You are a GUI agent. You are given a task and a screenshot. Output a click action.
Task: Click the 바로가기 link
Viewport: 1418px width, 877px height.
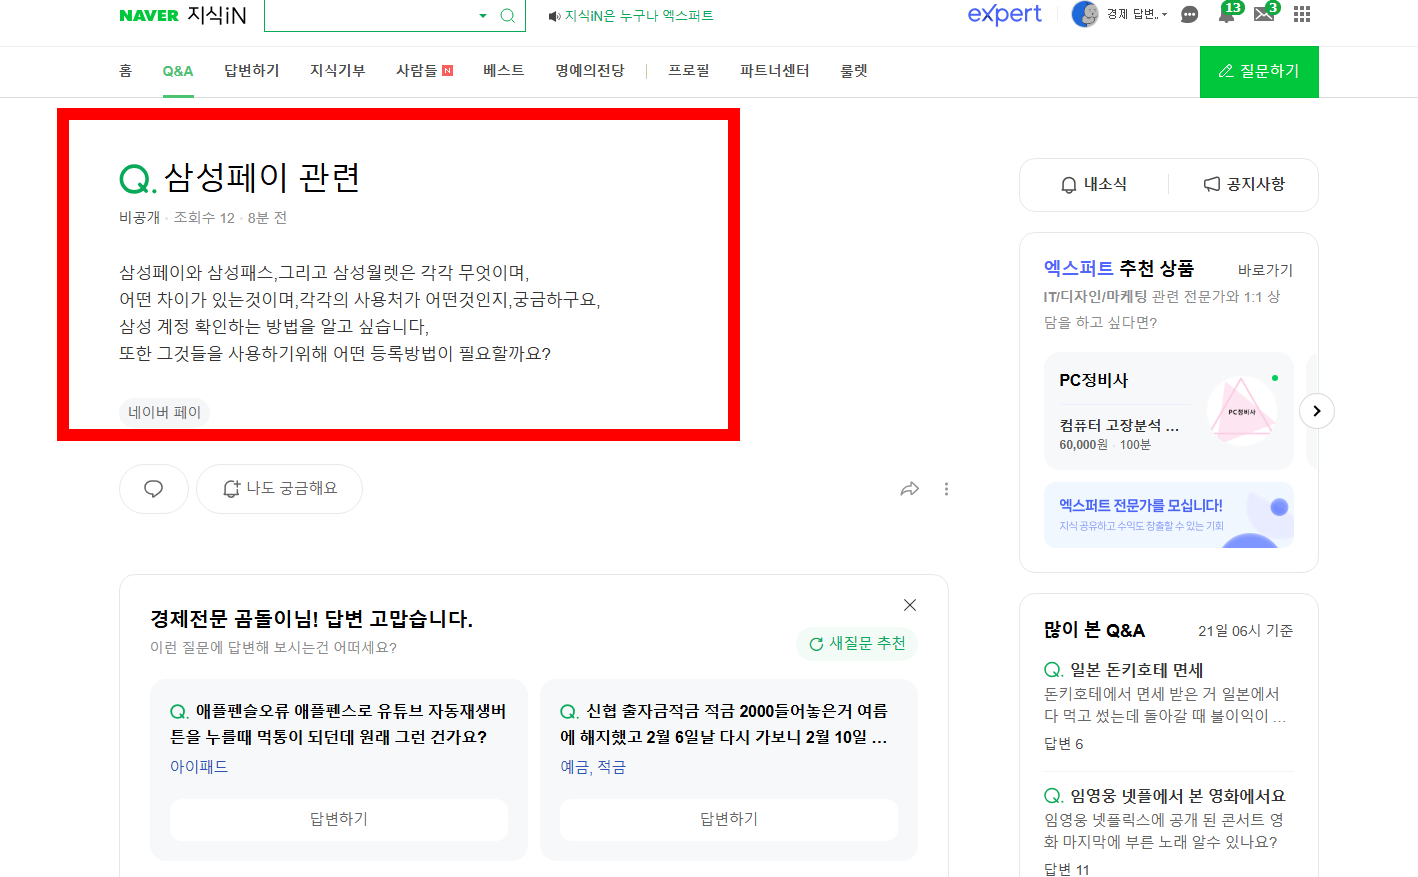1265,270
